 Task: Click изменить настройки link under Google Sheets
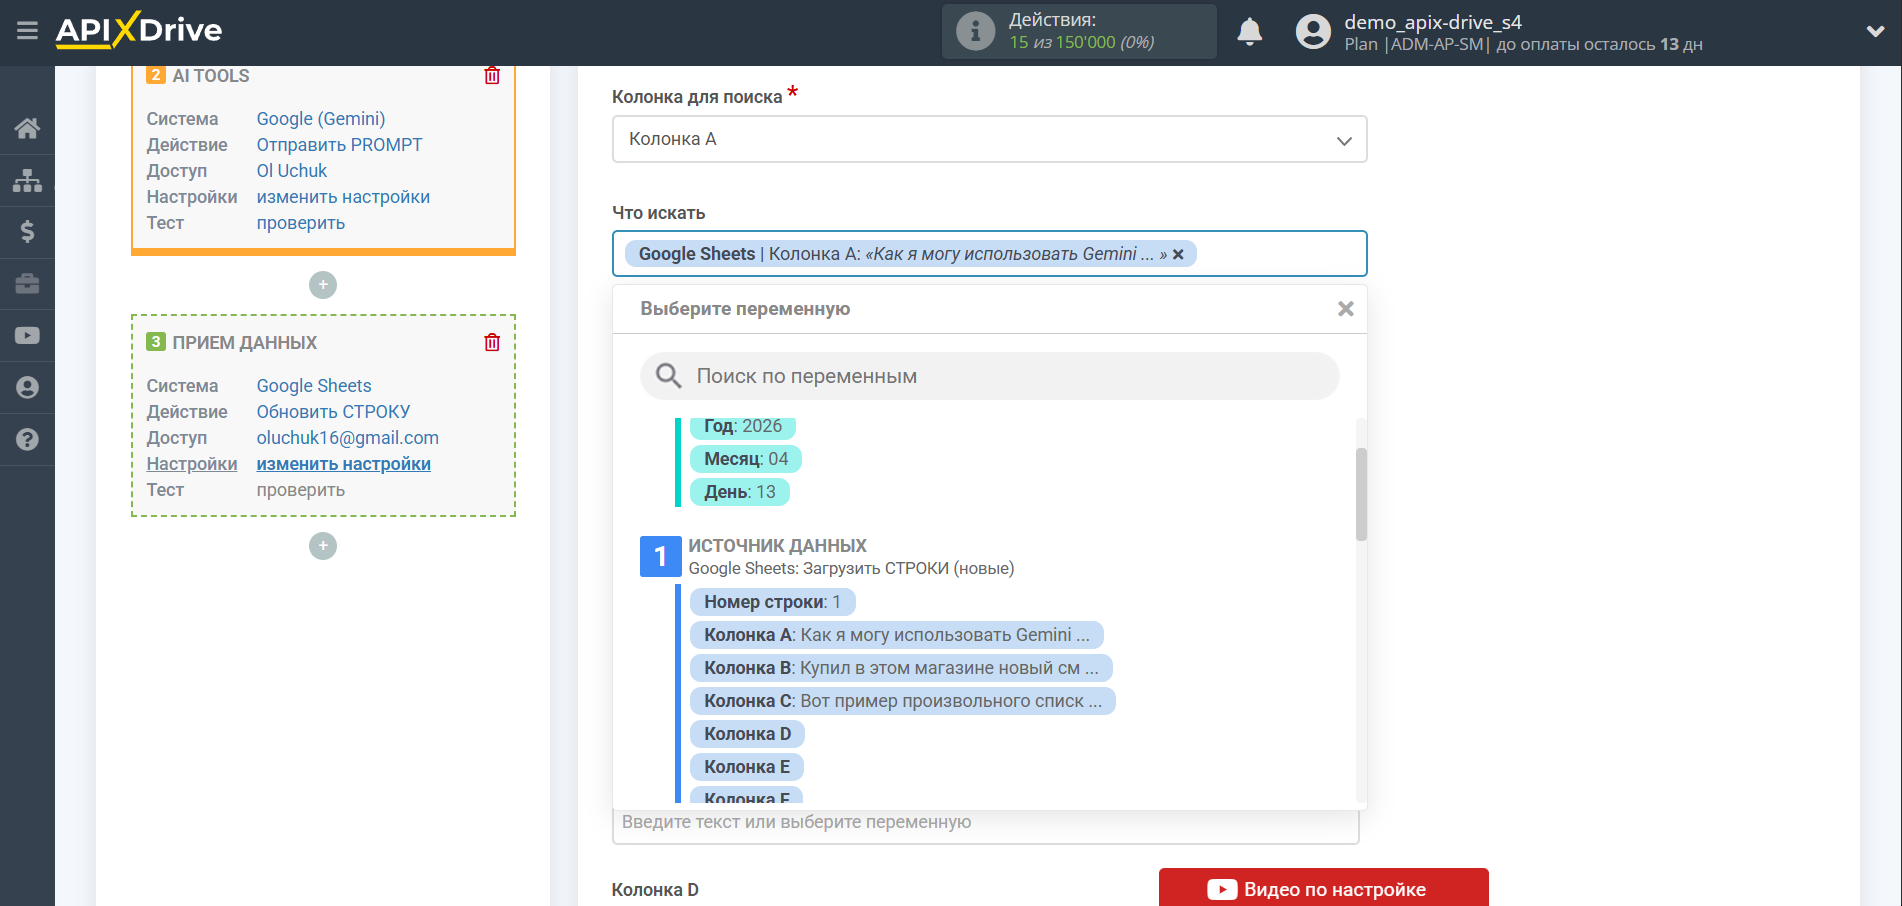point(343,464)
